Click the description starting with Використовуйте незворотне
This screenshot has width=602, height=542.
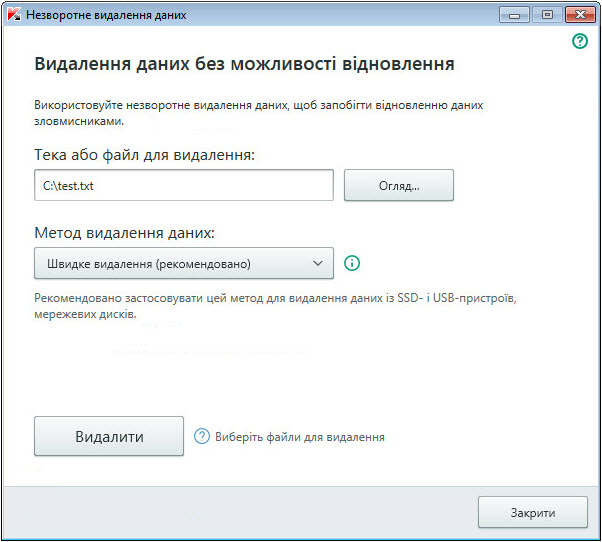tap(258, 113)
